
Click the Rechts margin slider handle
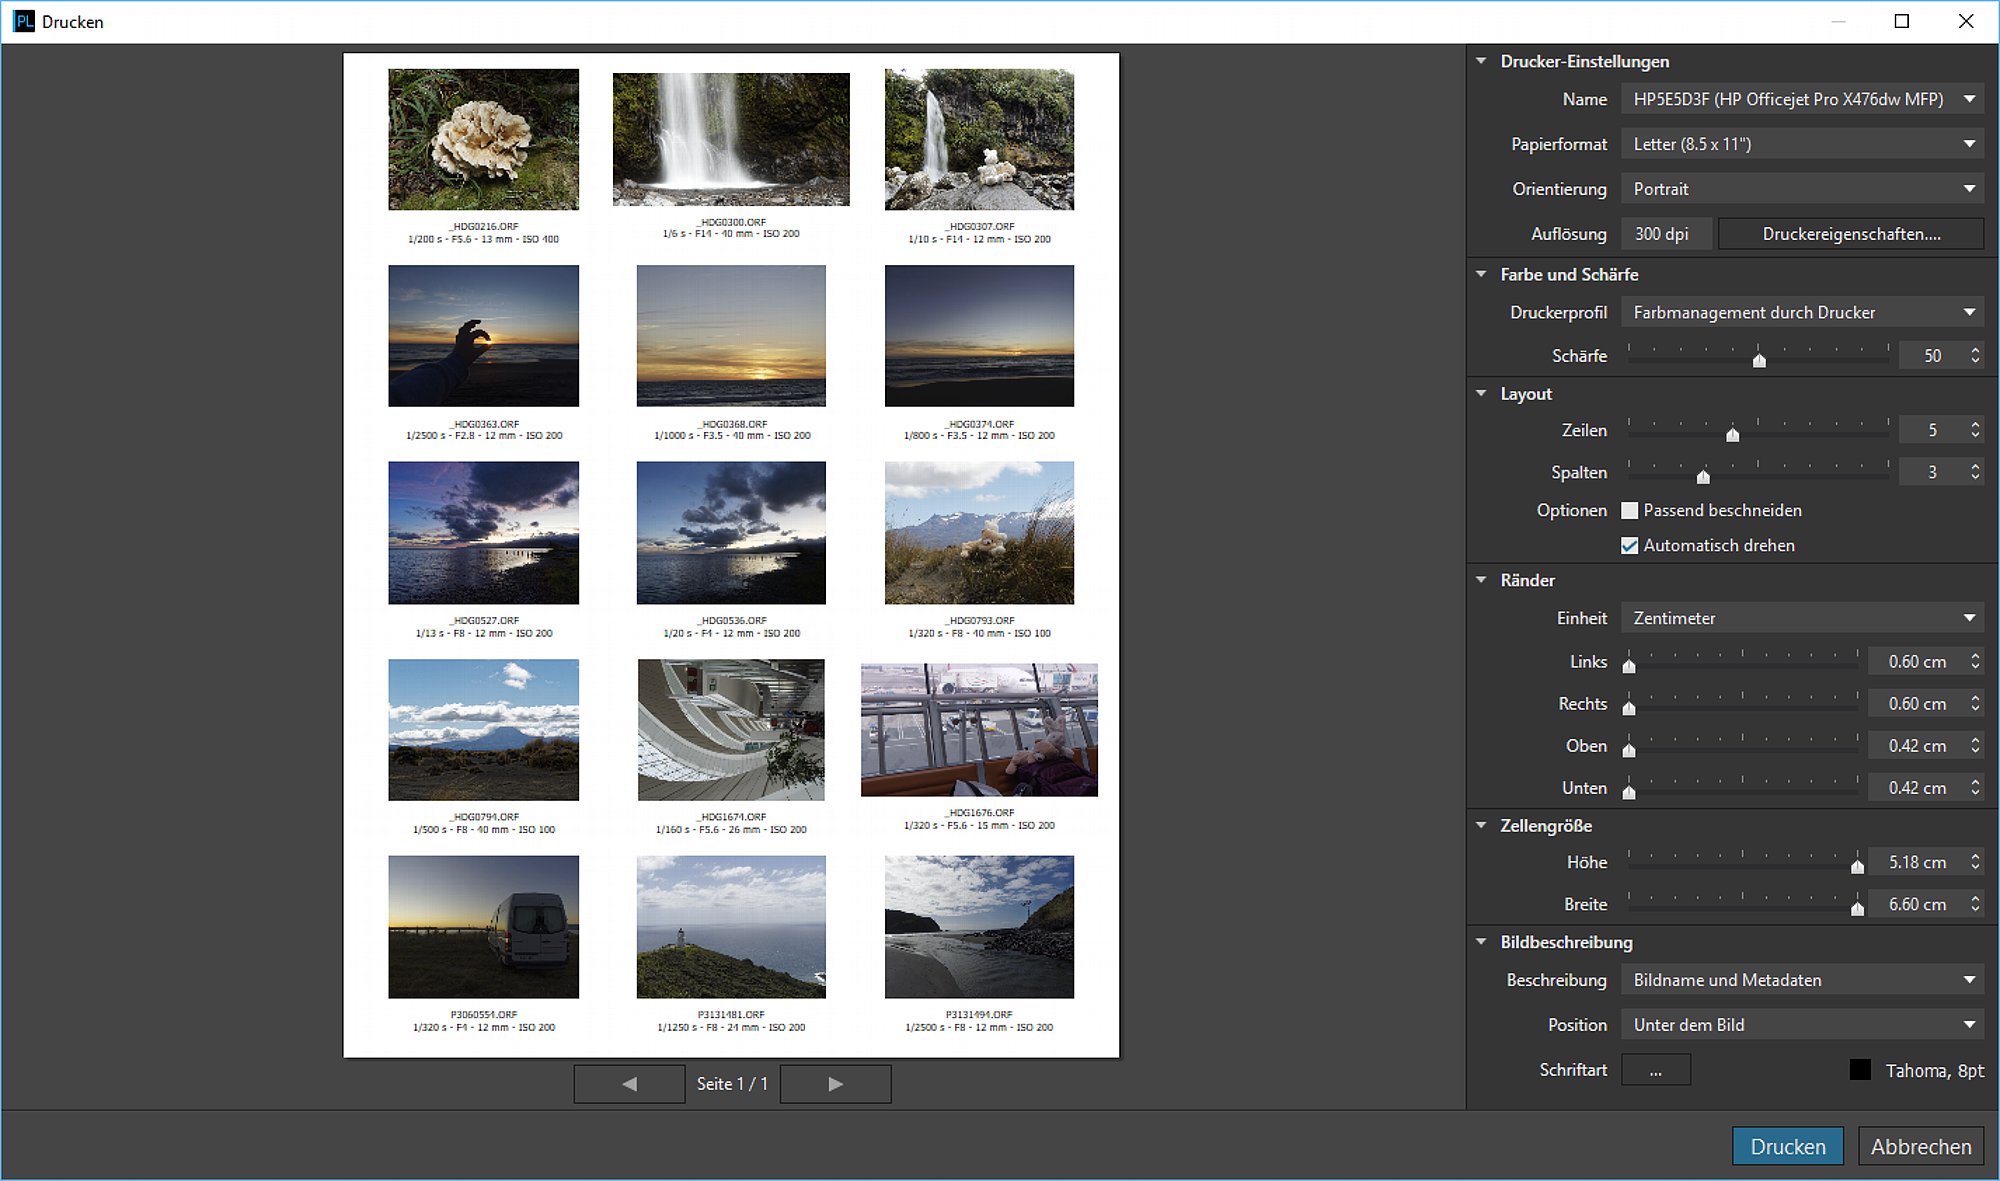(1629, 708)
